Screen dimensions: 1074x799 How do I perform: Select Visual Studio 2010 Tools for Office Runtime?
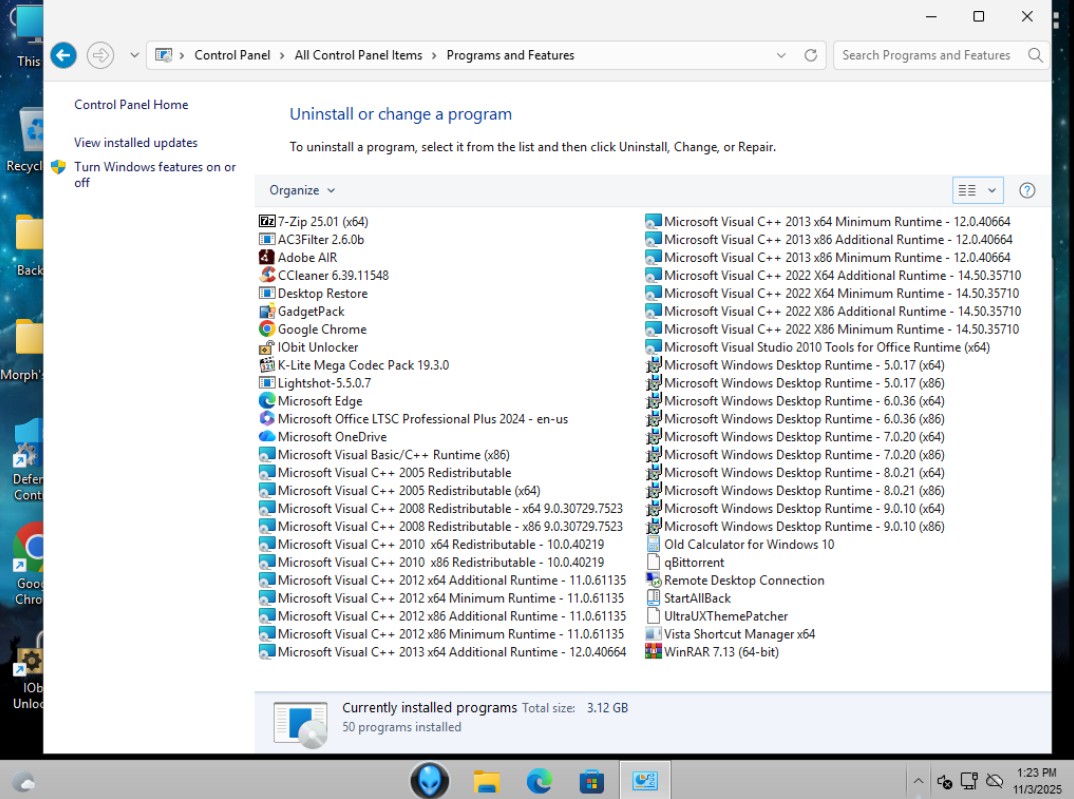pyautogui.click(x=818, y=347)
